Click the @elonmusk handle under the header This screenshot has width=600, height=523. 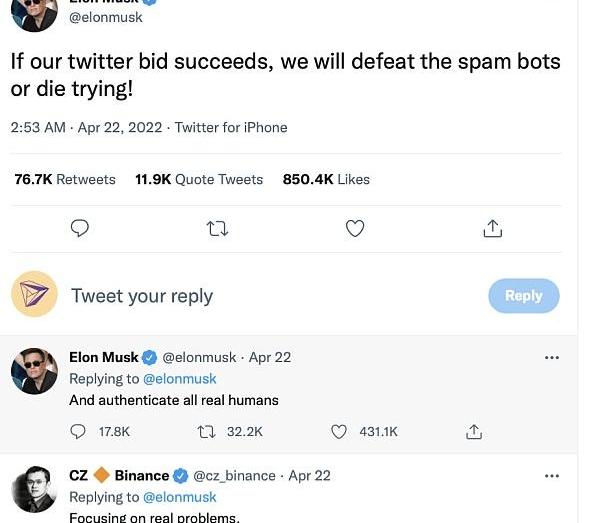click(106, 17)
